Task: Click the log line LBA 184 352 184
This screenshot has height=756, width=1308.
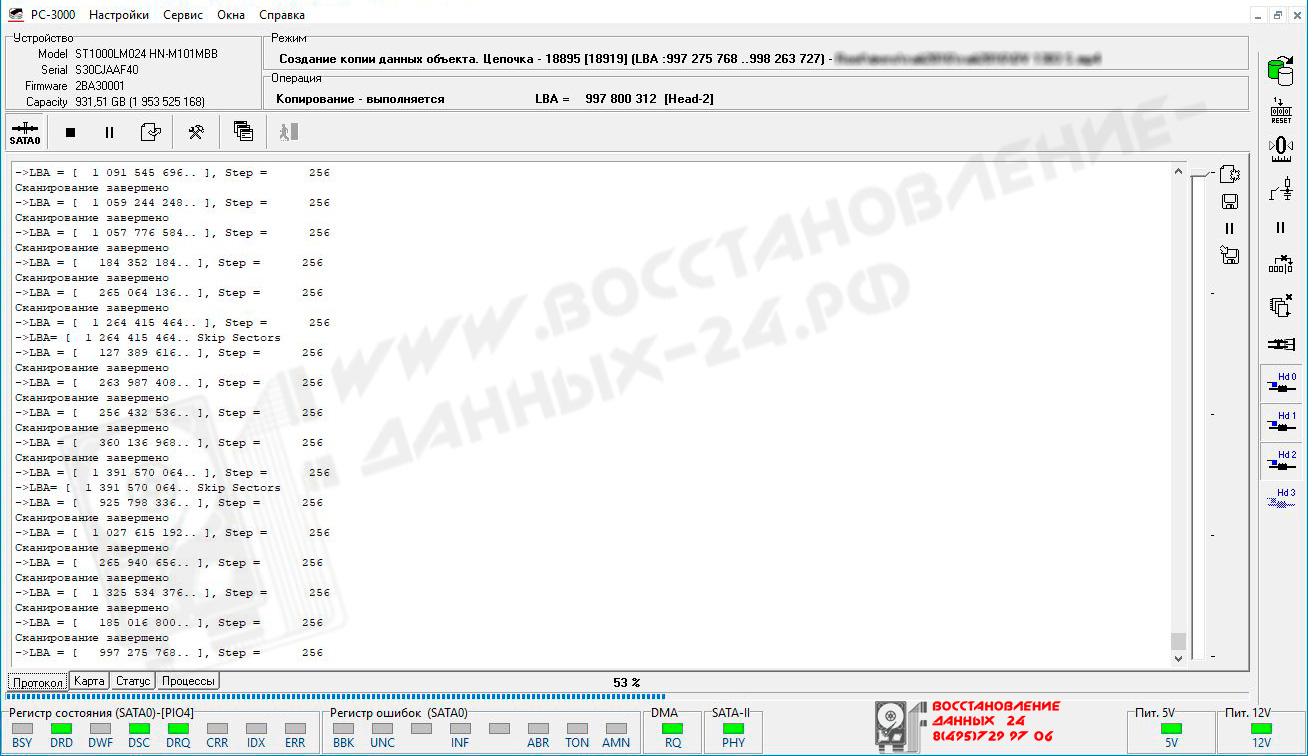Action: [169, 263]
